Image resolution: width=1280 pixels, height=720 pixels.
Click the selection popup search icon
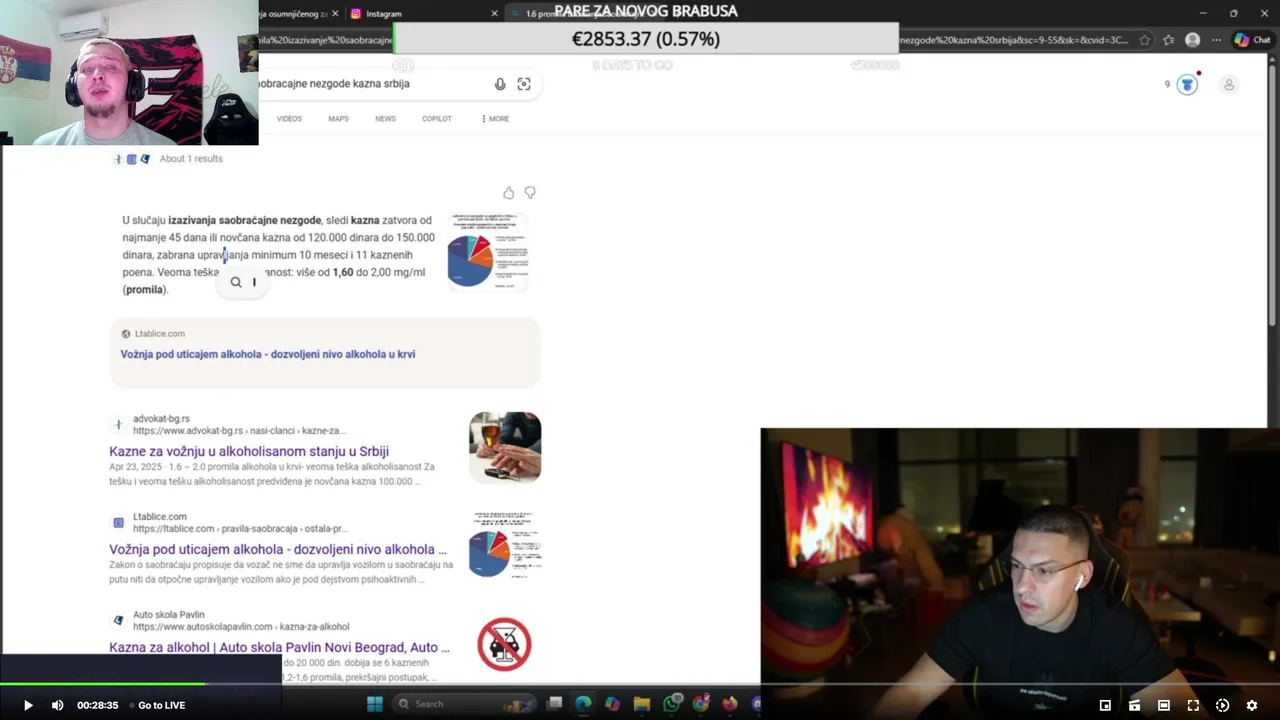[x=236, y=282]
